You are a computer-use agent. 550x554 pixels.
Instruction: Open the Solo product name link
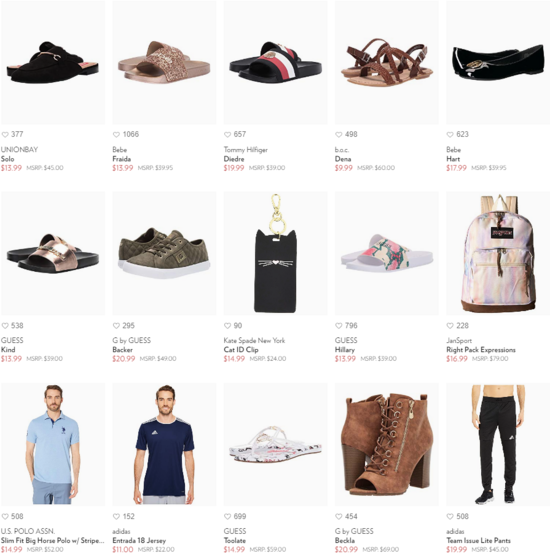coord(7,159)
